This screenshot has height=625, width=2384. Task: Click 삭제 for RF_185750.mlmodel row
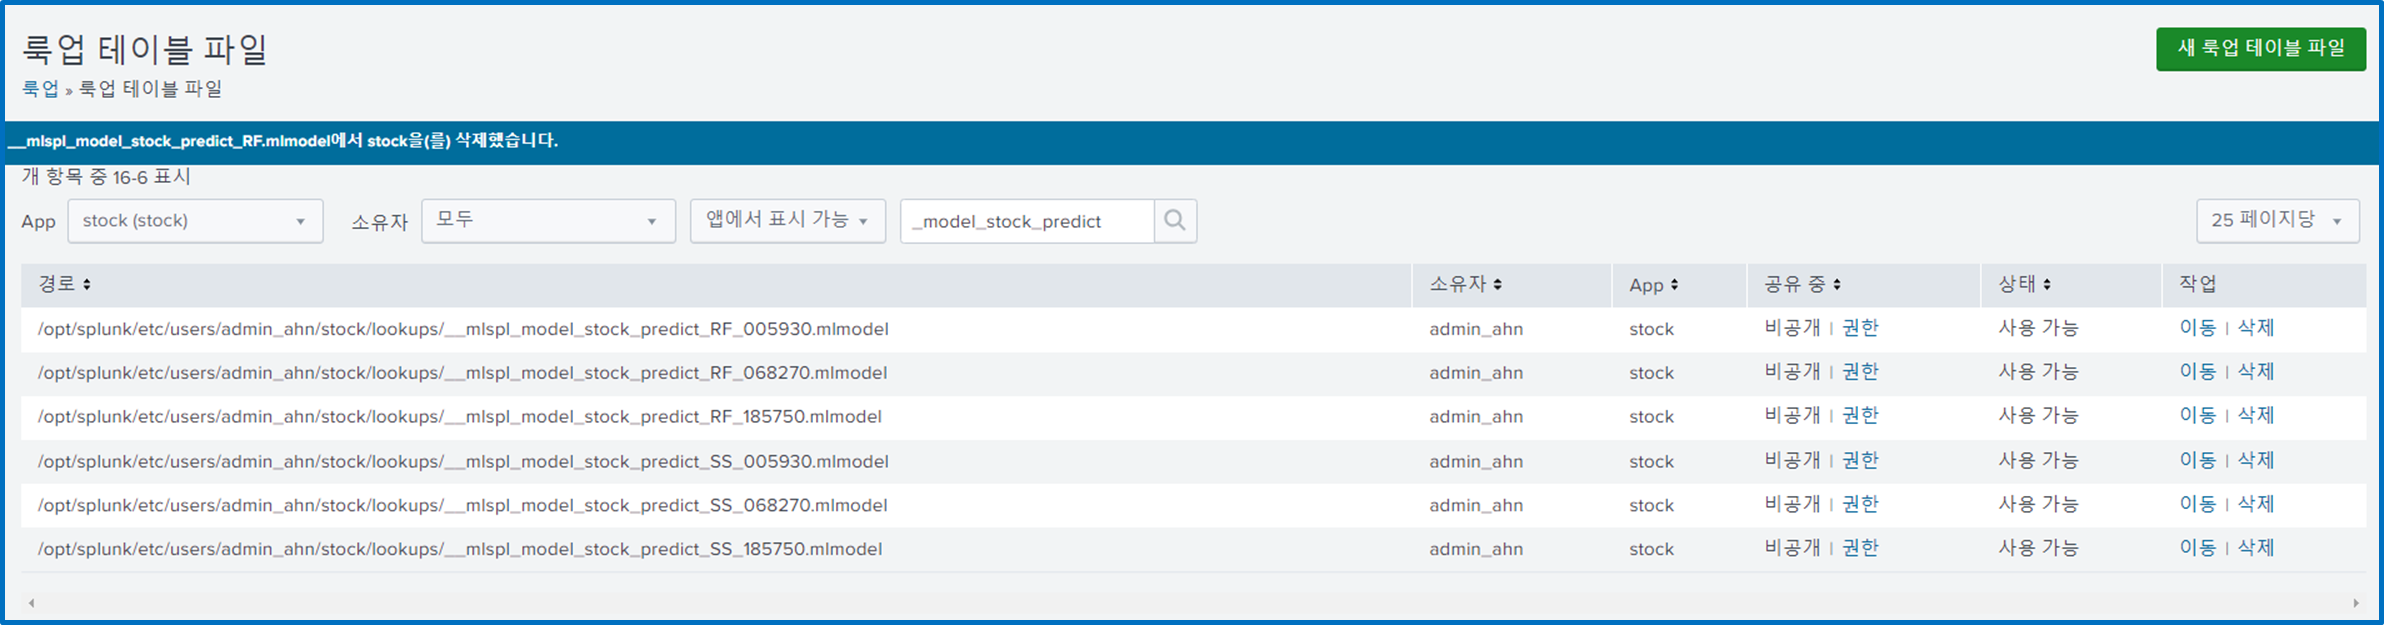pos(2256,416)
